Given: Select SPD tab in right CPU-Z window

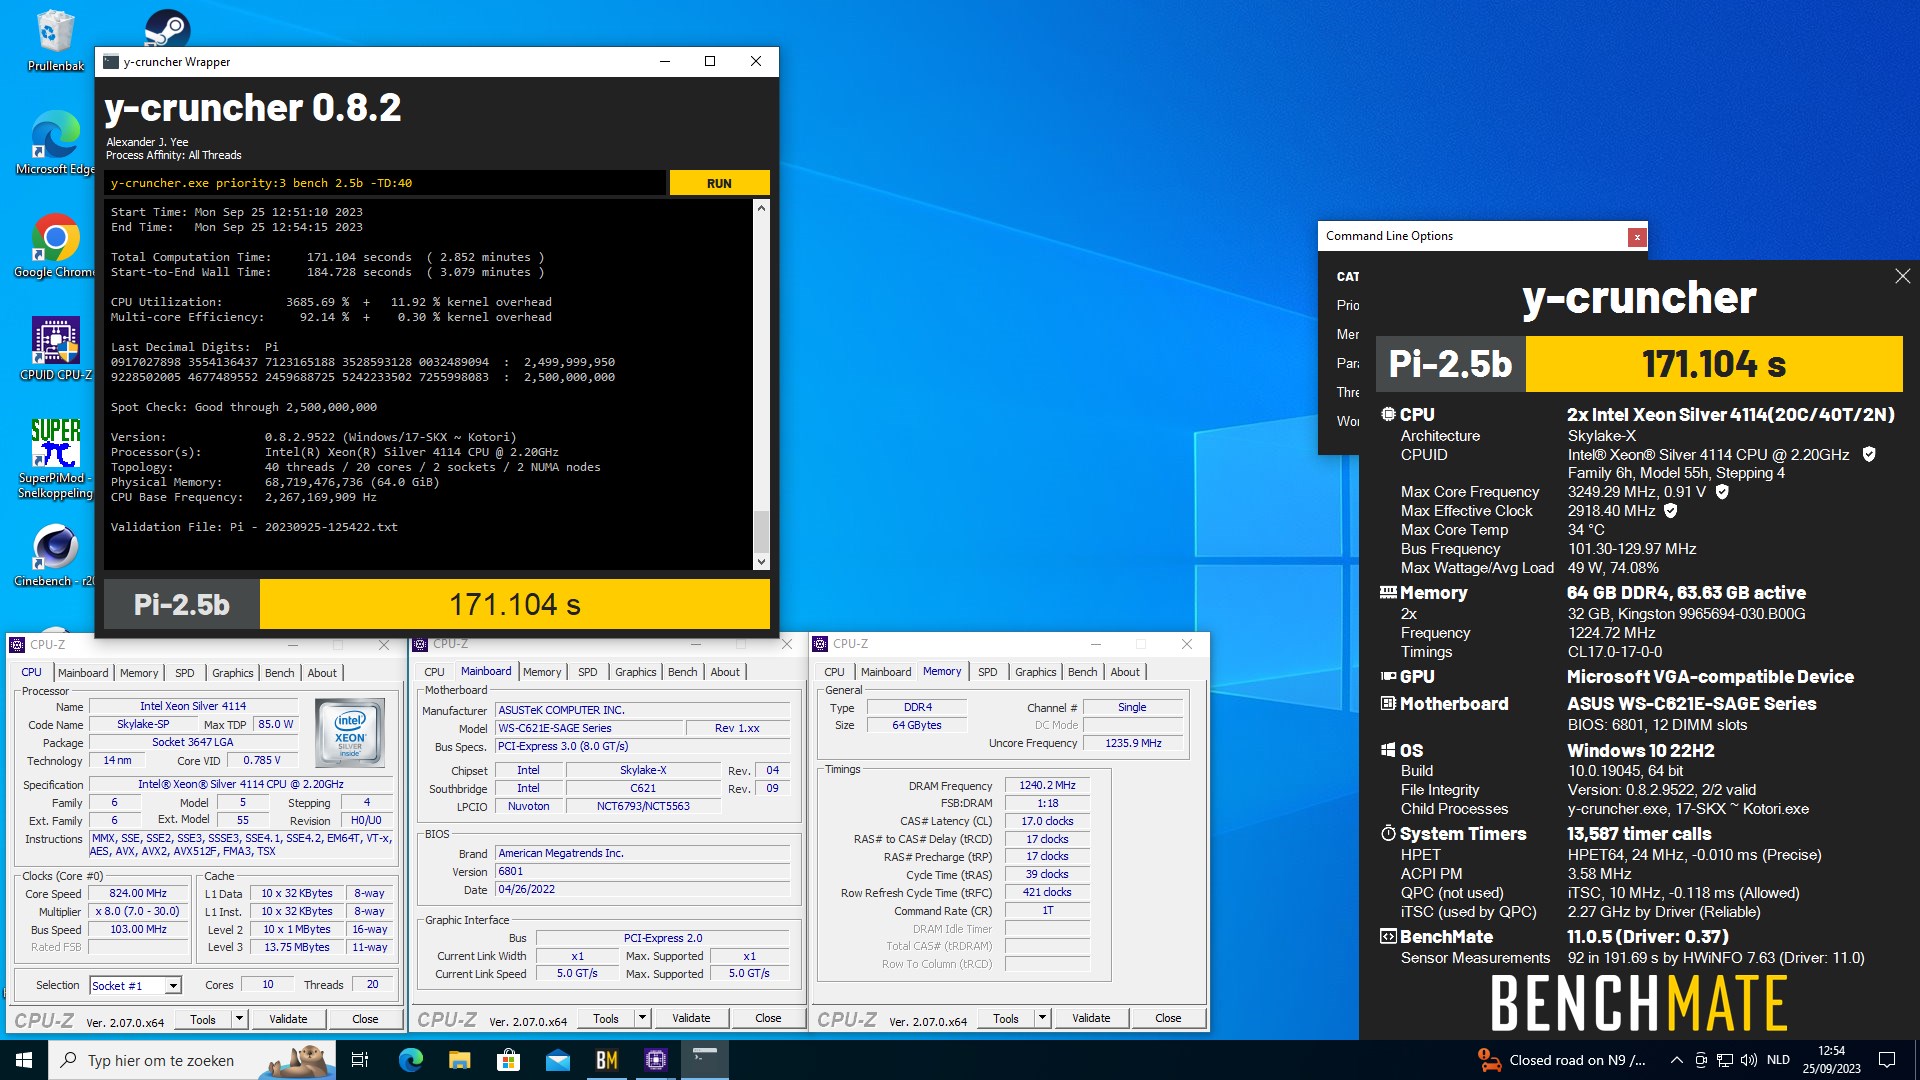Looking at the screenshot, I should [x=987, y=672].
